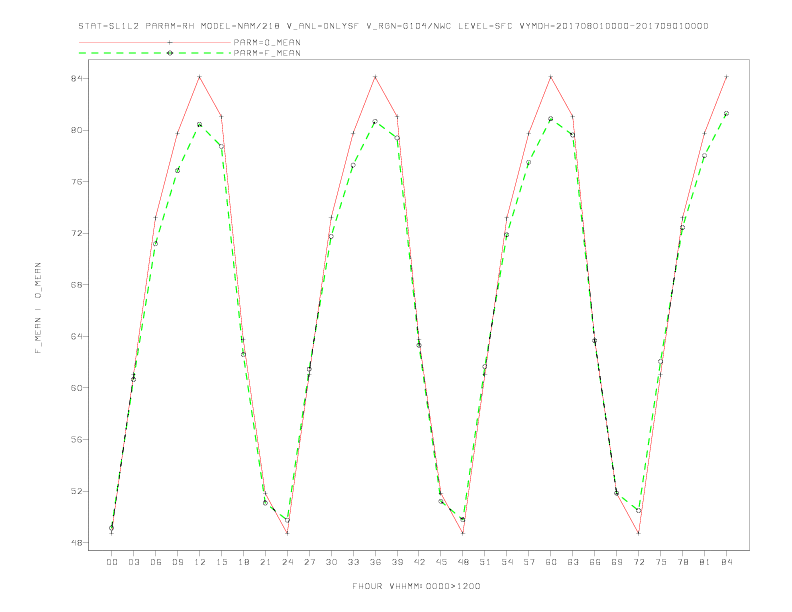Click the x-axis forecast hour label 00
792x612 pixels.
[x=112, y=562]
